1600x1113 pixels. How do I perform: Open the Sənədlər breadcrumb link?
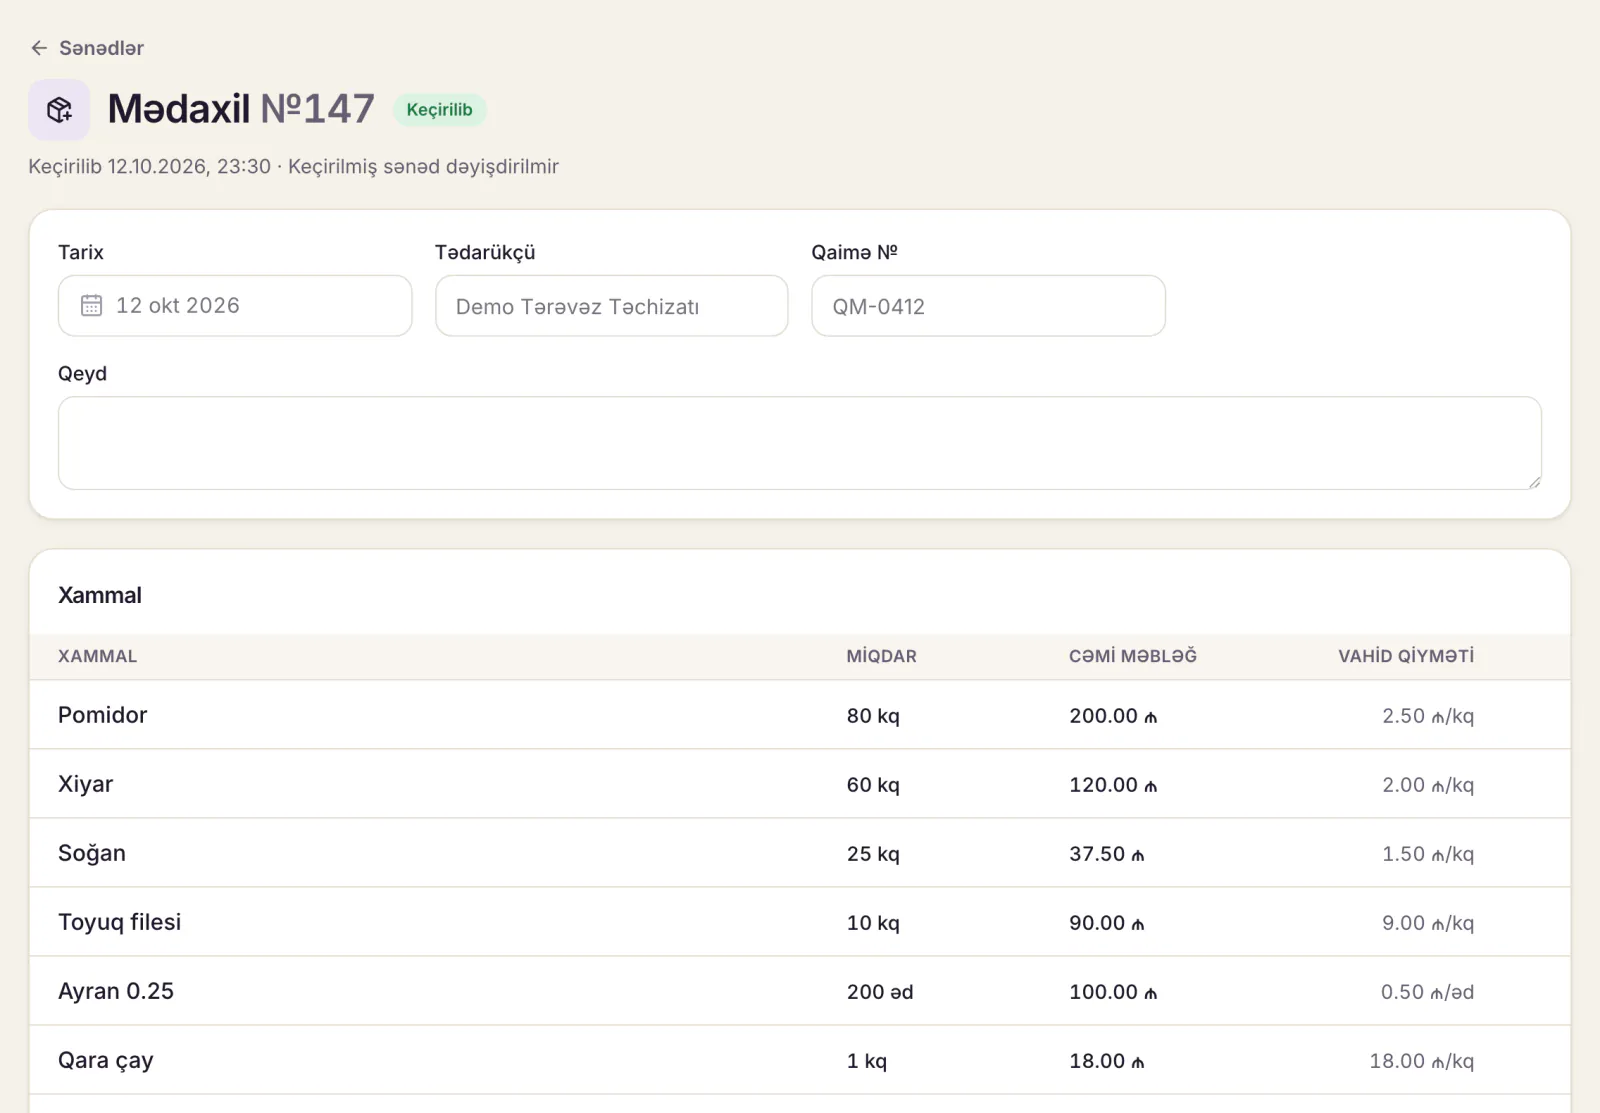click(x=101, y=48)
